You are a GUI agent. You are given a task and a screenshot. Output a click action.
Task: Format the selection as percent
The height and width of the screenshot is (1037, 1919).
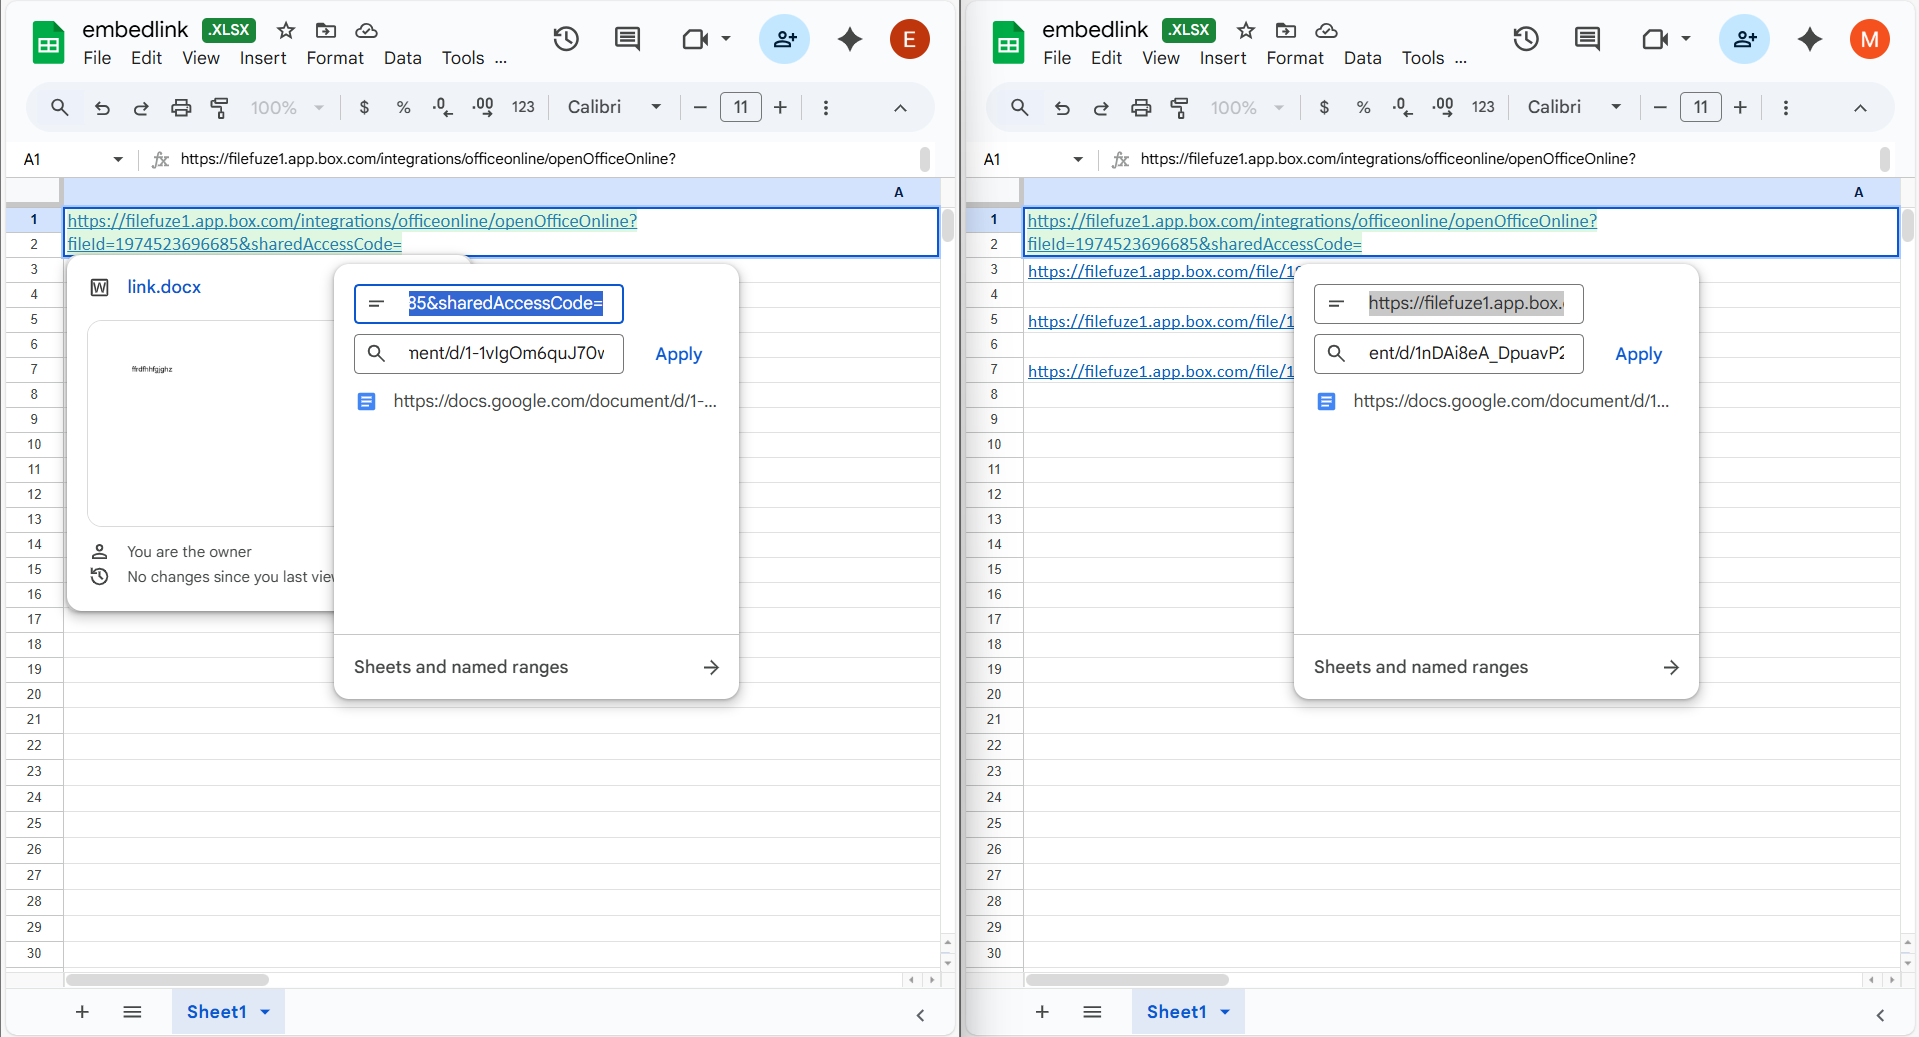[x=403, y=107]
